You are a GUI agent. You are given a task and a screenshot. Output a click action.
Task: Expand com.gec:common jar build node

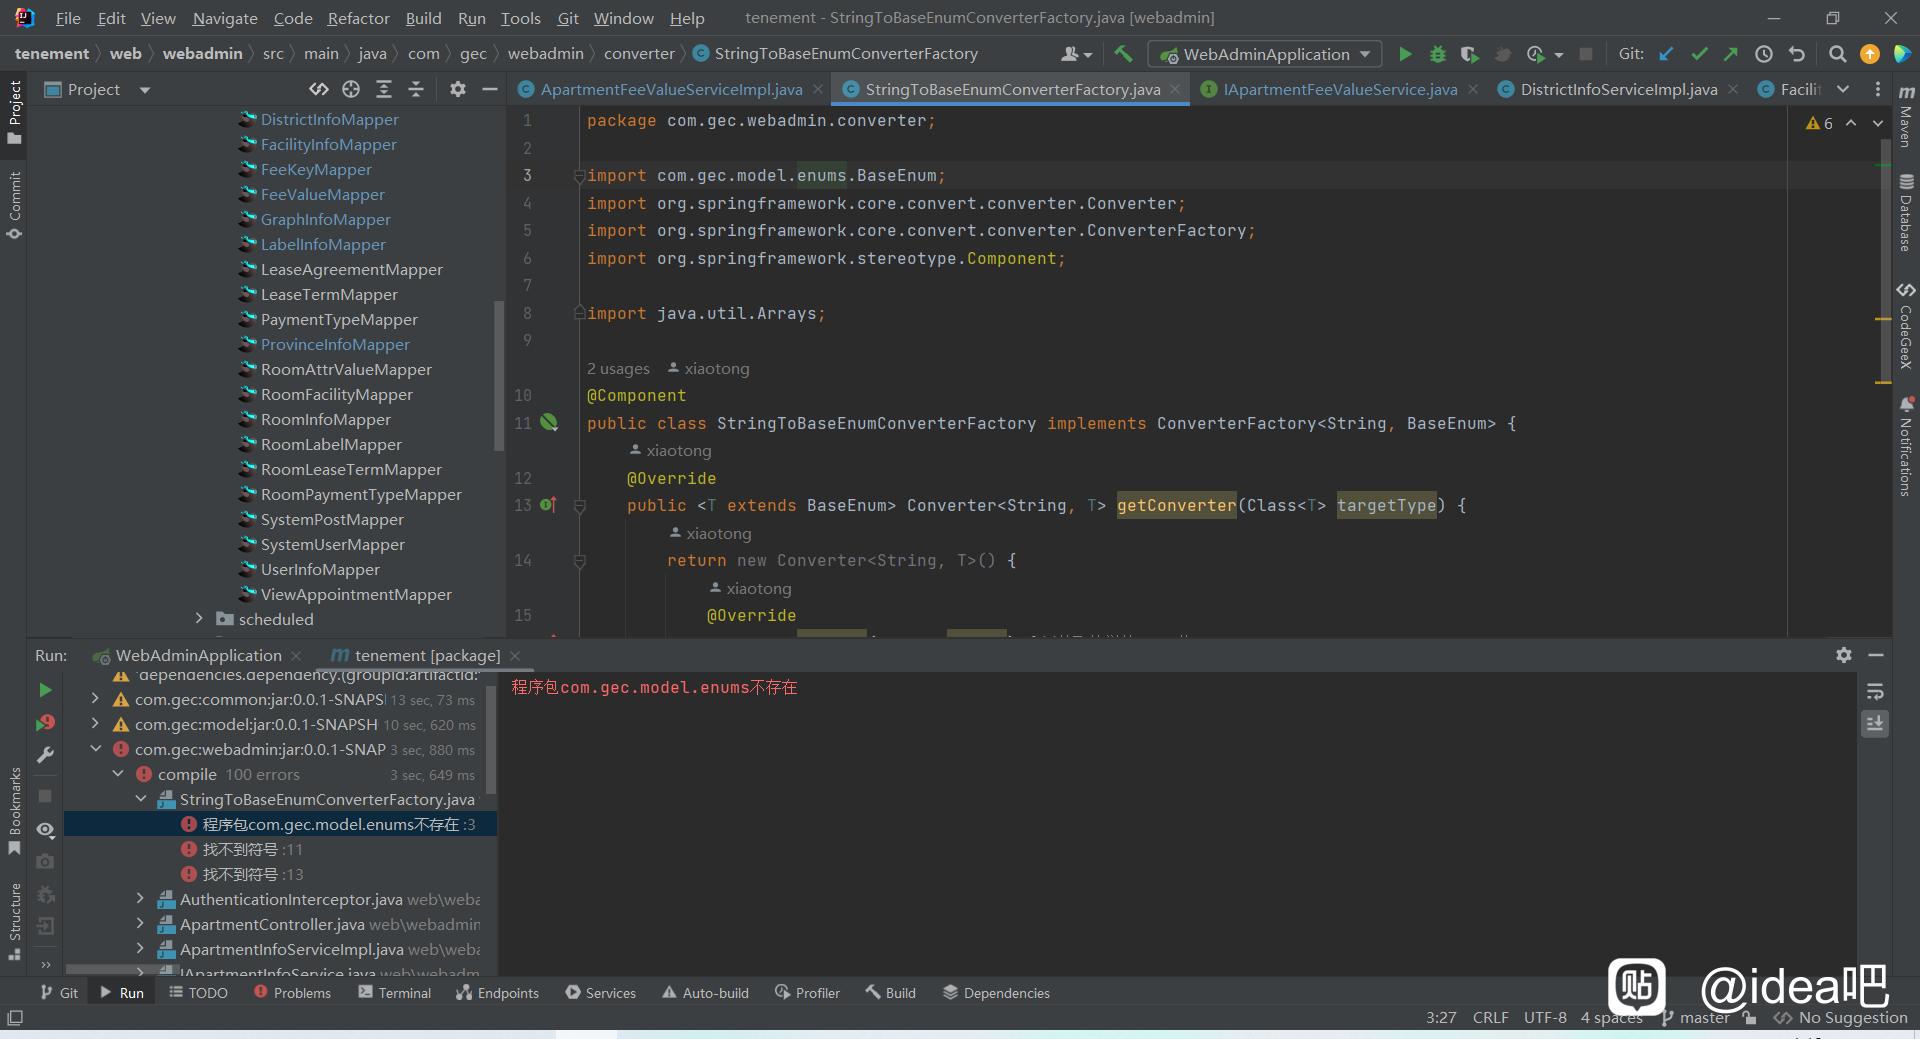point(95,699)
